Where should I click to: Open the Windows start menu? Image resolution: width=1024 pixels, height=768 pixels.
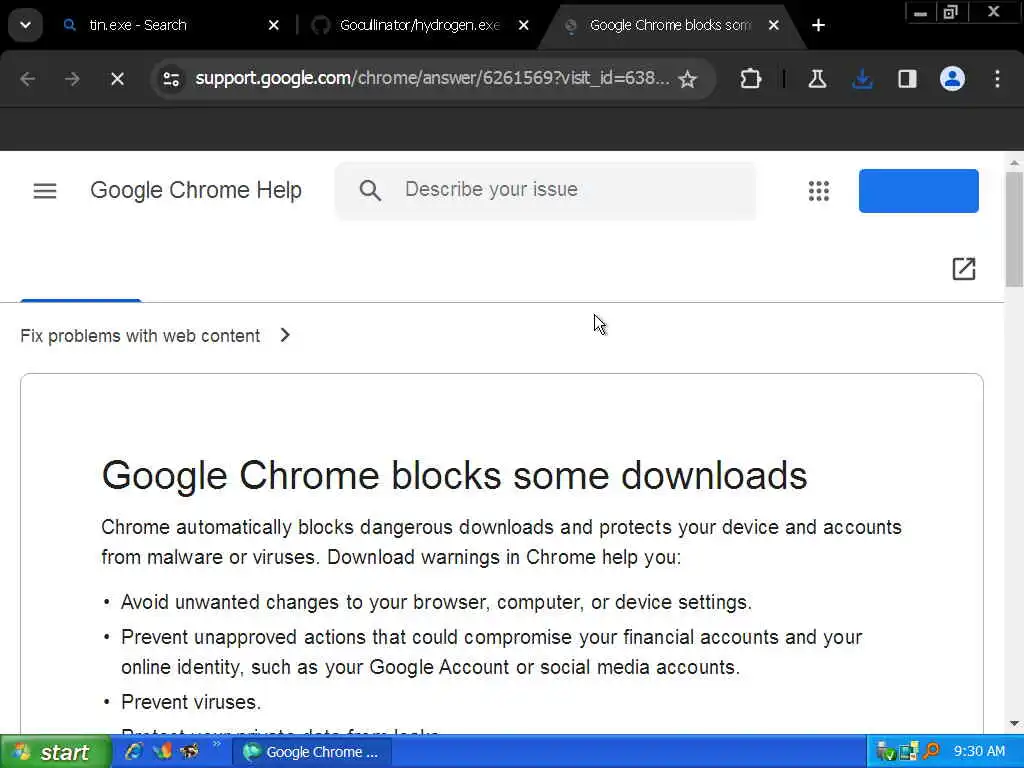(x=56, y=752)
